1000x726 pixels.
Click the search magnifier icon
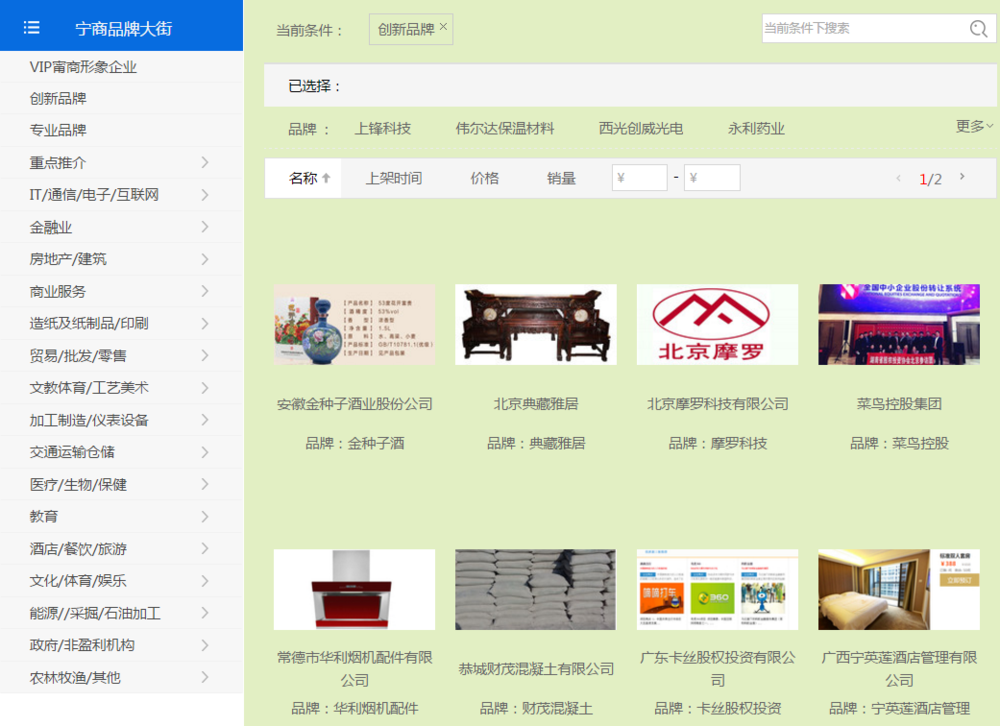tap(978, 29)
